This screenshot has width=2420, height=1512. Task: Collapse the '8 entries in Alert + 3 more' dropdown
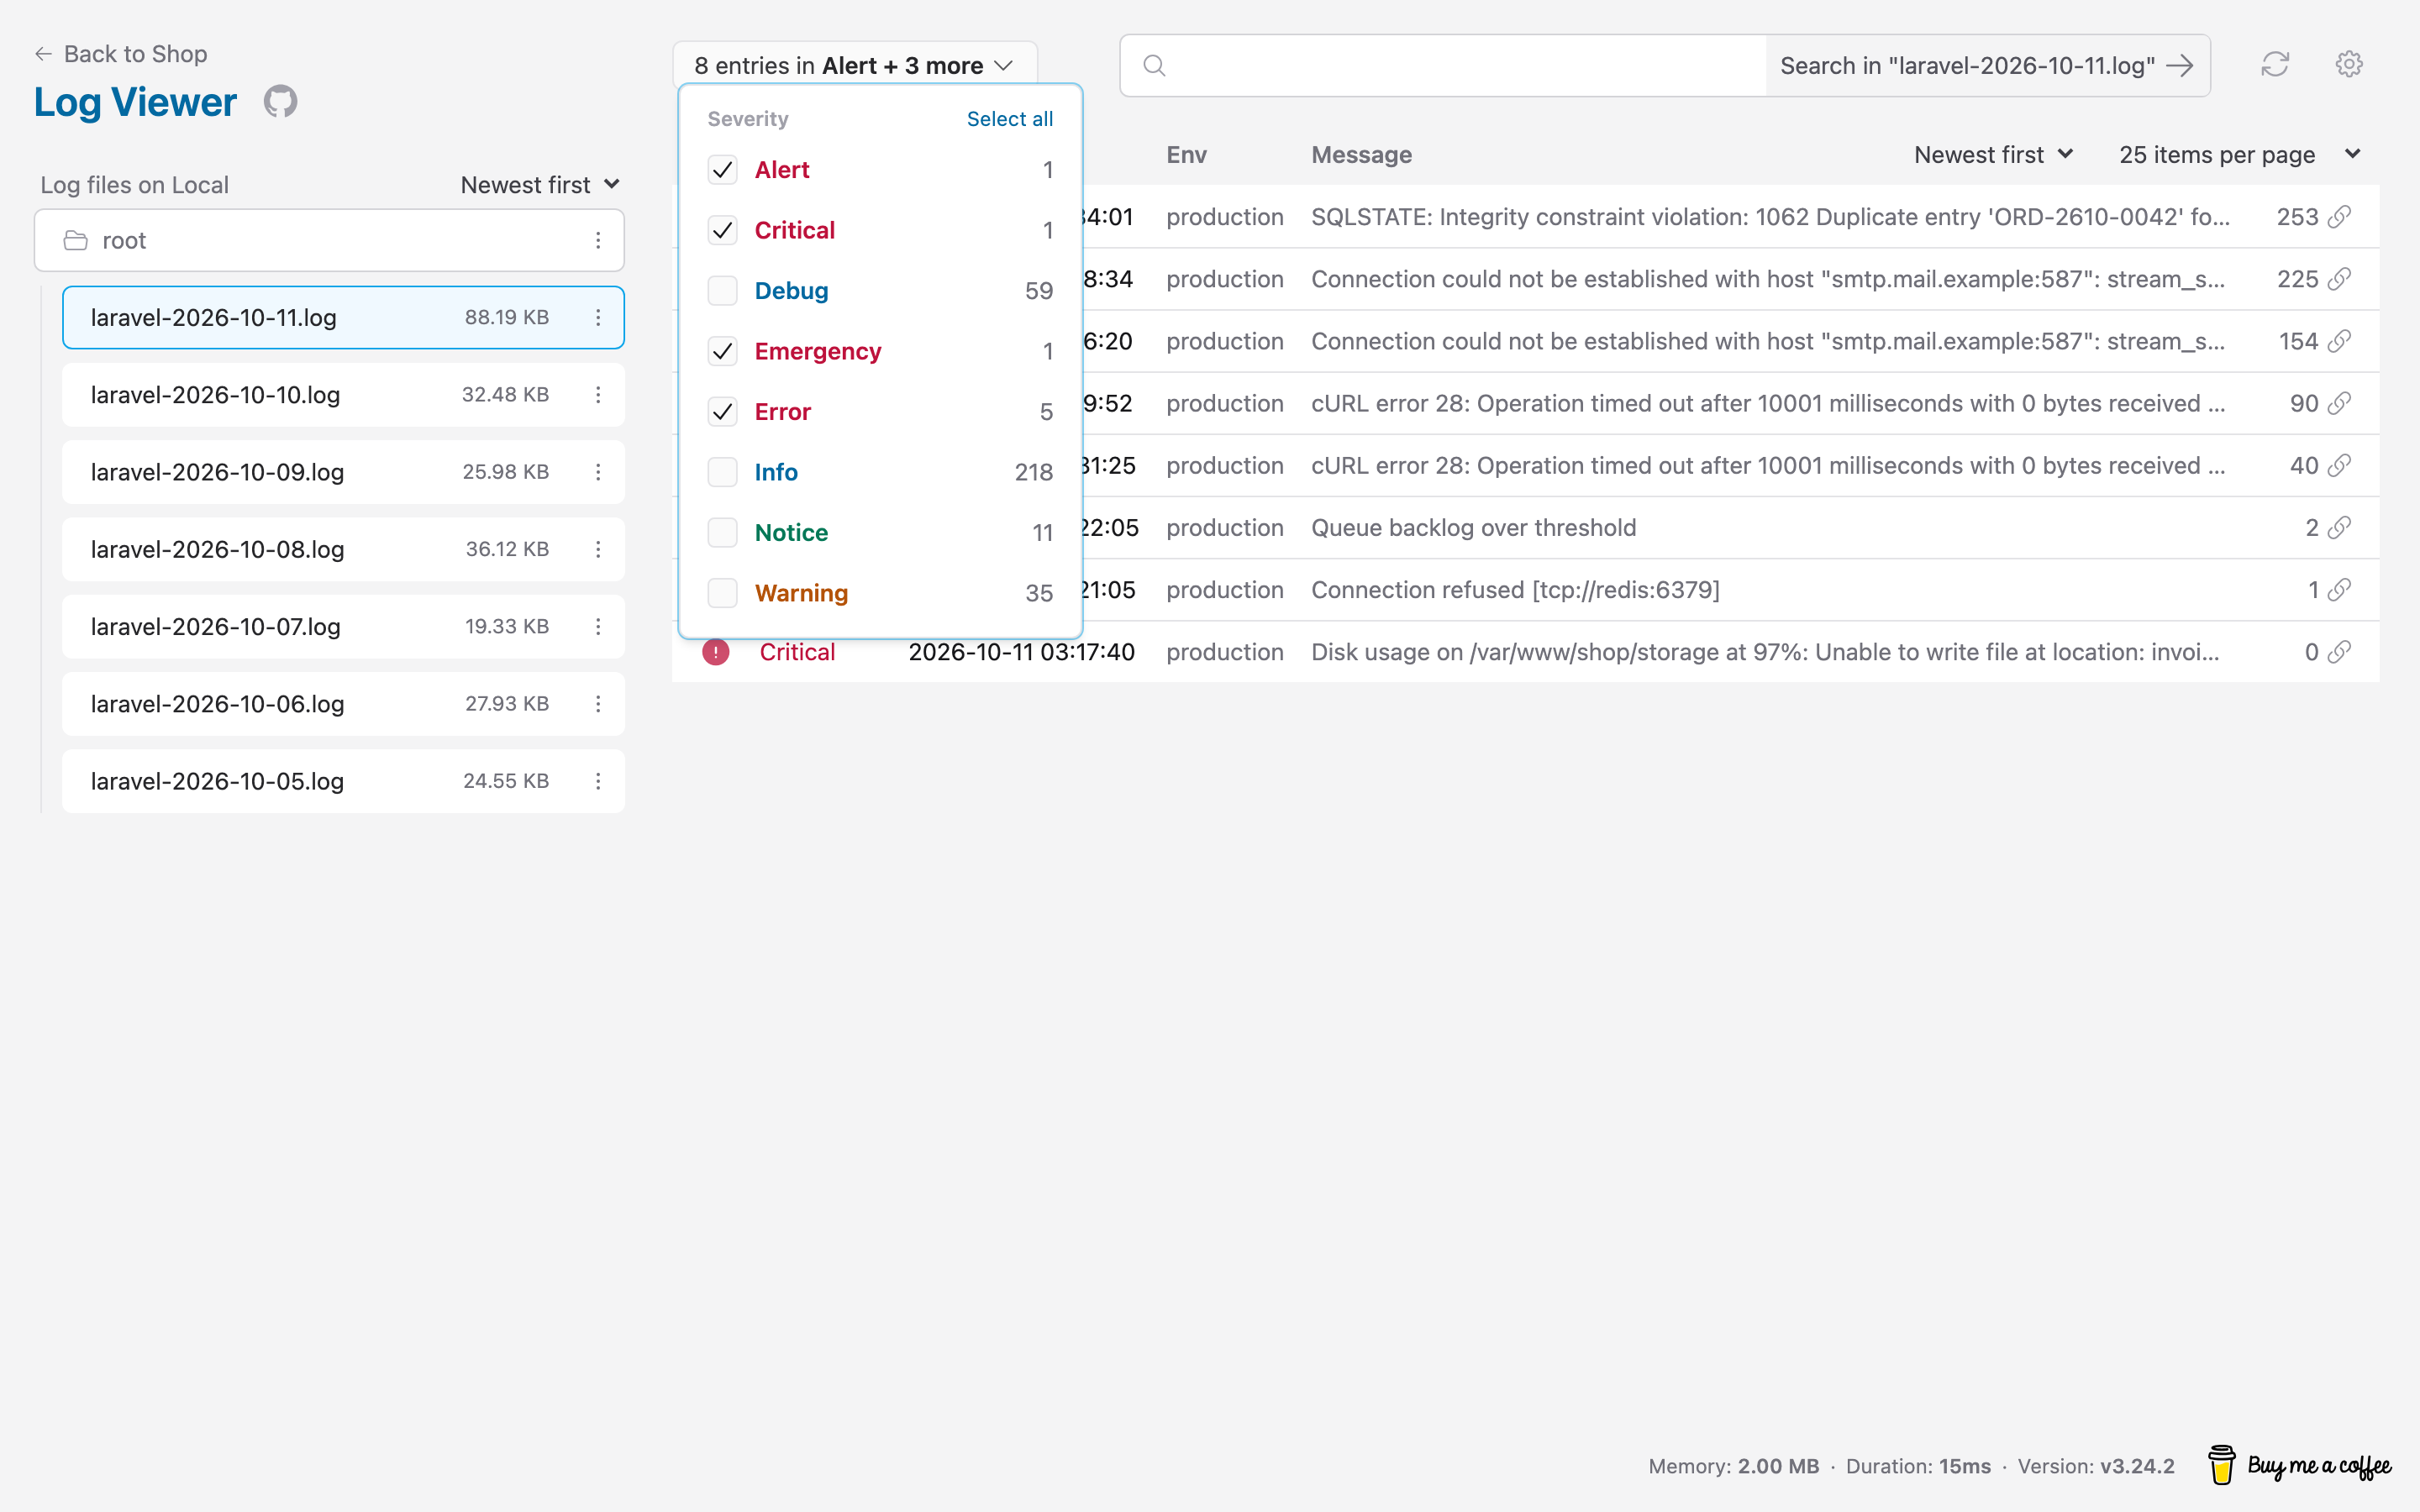tap(855, 65)
